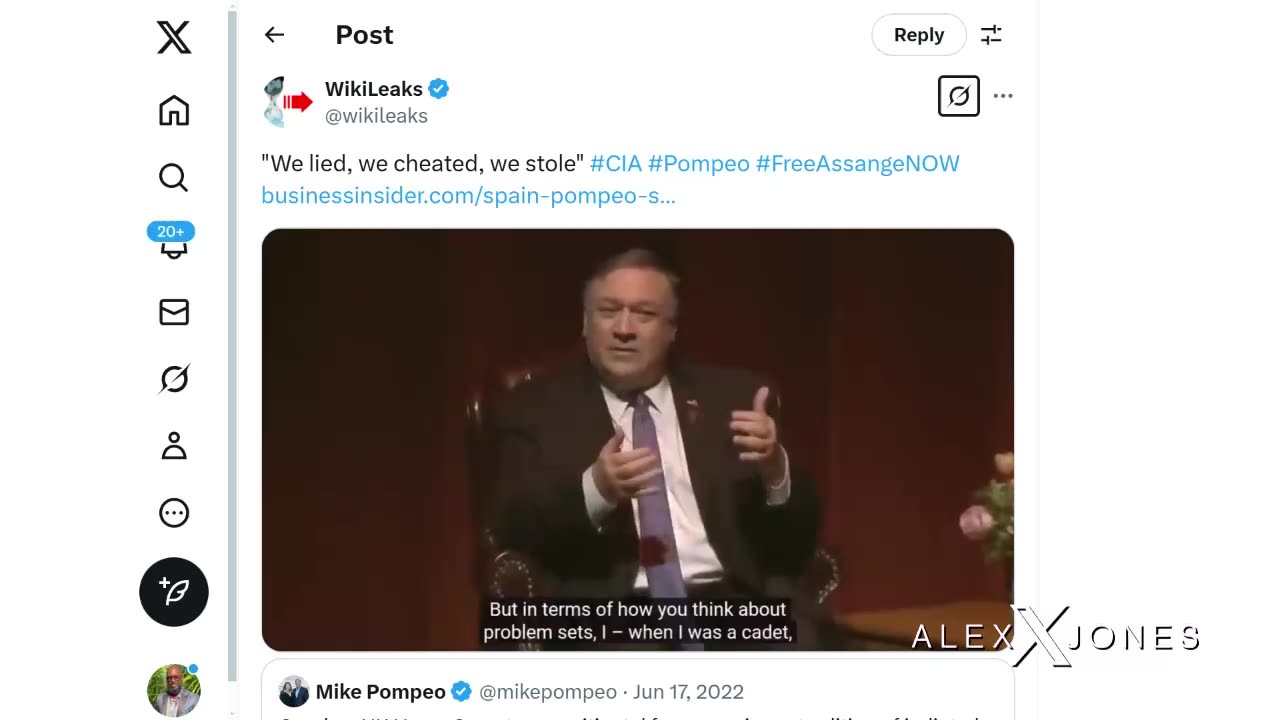Screen dimensions: 1280x720
Task: Open the Profile person icon
Action: coord(174,446)
